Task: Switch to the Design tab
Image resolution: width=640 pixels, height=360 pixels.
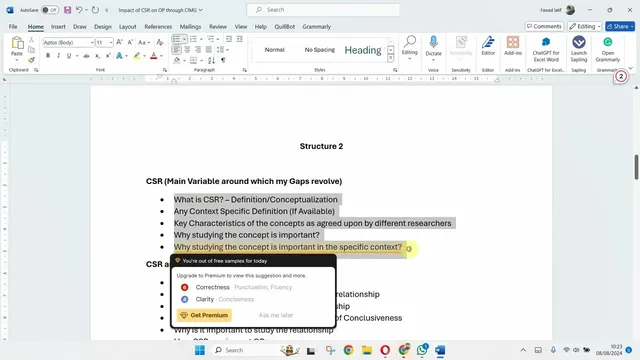Action: point(102,27)
